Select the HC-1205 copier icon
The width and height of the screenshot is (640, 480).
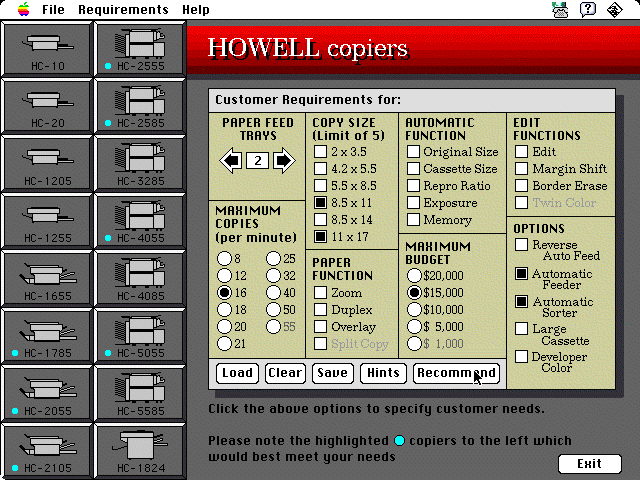click(47, 164)
